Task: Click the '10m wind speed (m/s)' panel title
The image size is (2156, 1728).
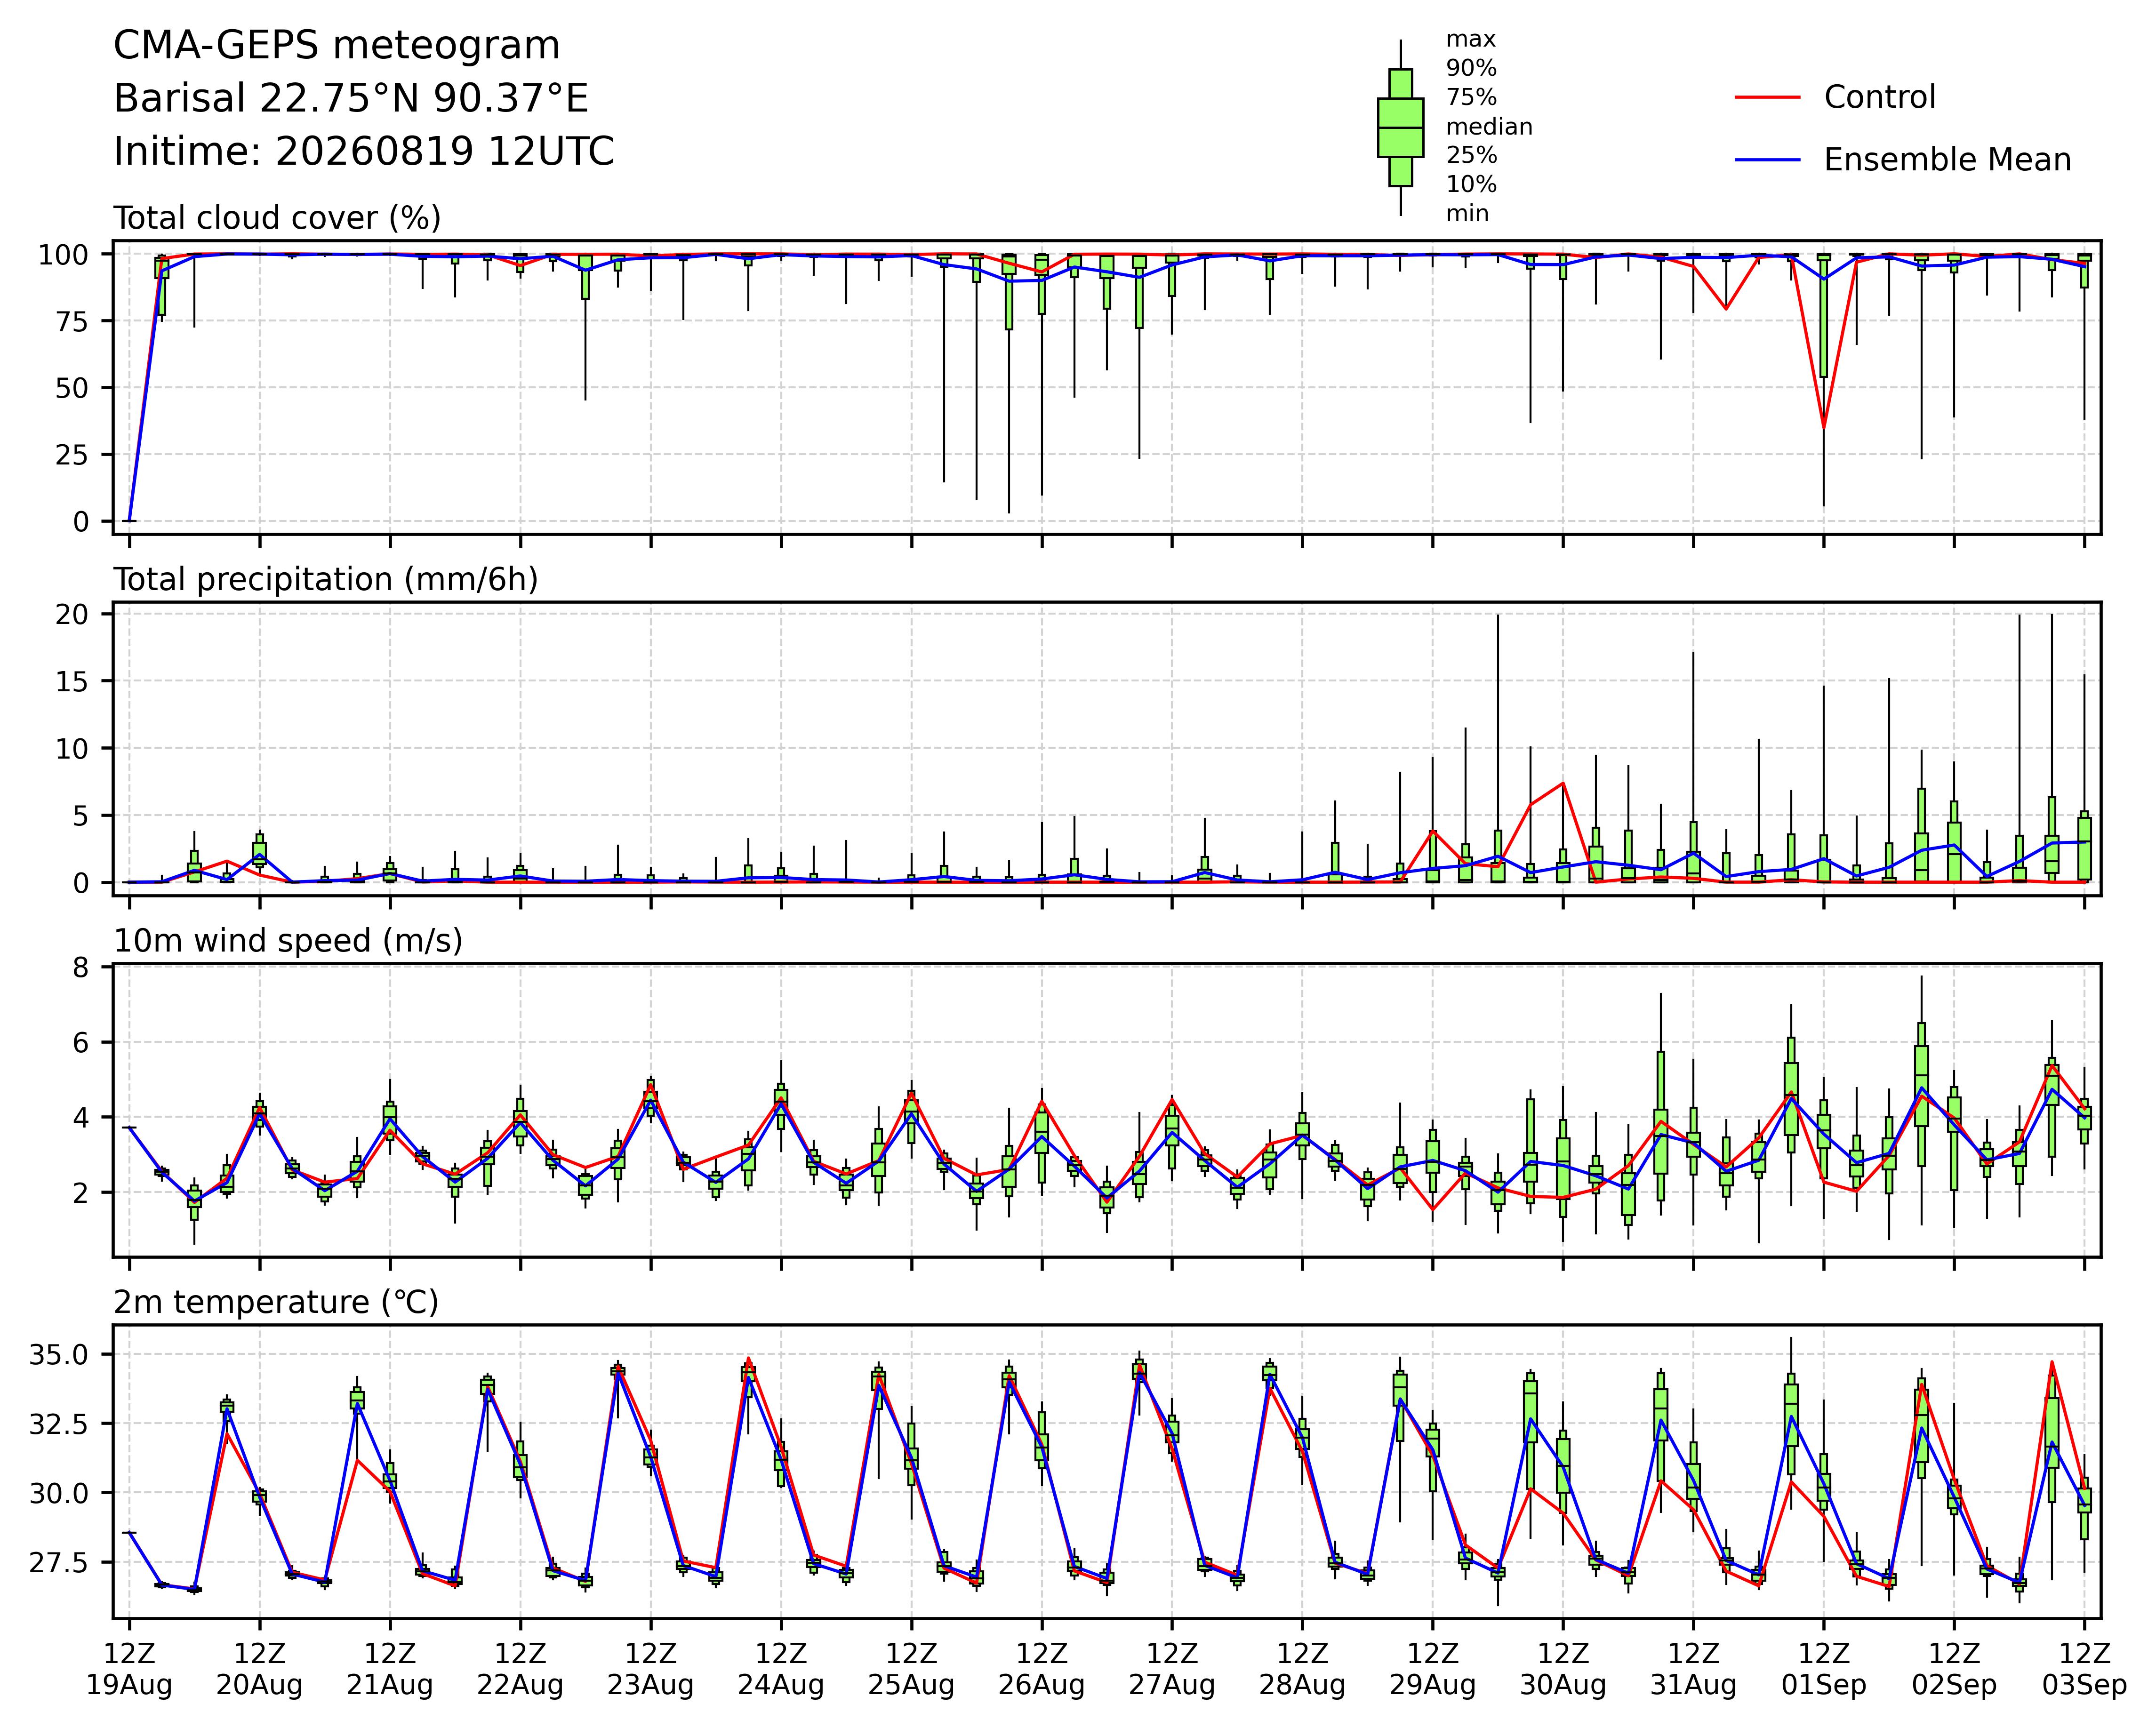Action: (x=288, y=941)
